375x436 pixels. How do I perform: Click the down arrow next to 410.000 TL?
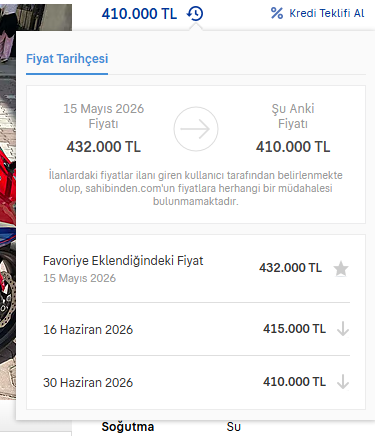(x=343, y=382)
